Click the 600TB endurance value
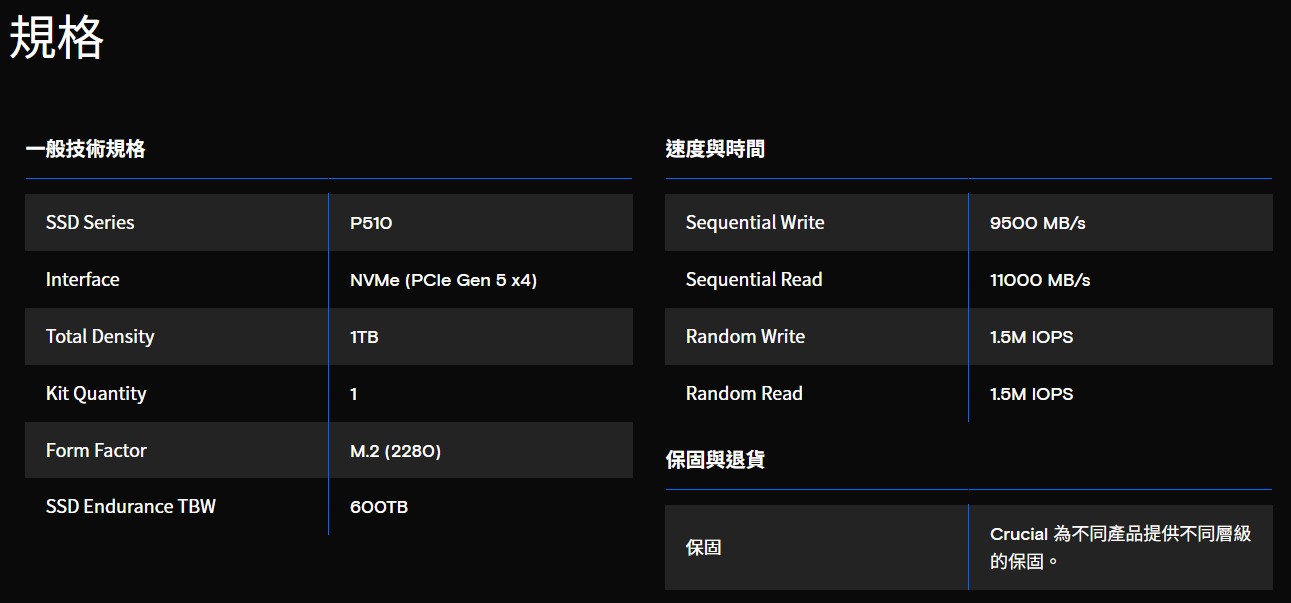Viewport: 1291px width, 603px height. [x=379, y=507]
